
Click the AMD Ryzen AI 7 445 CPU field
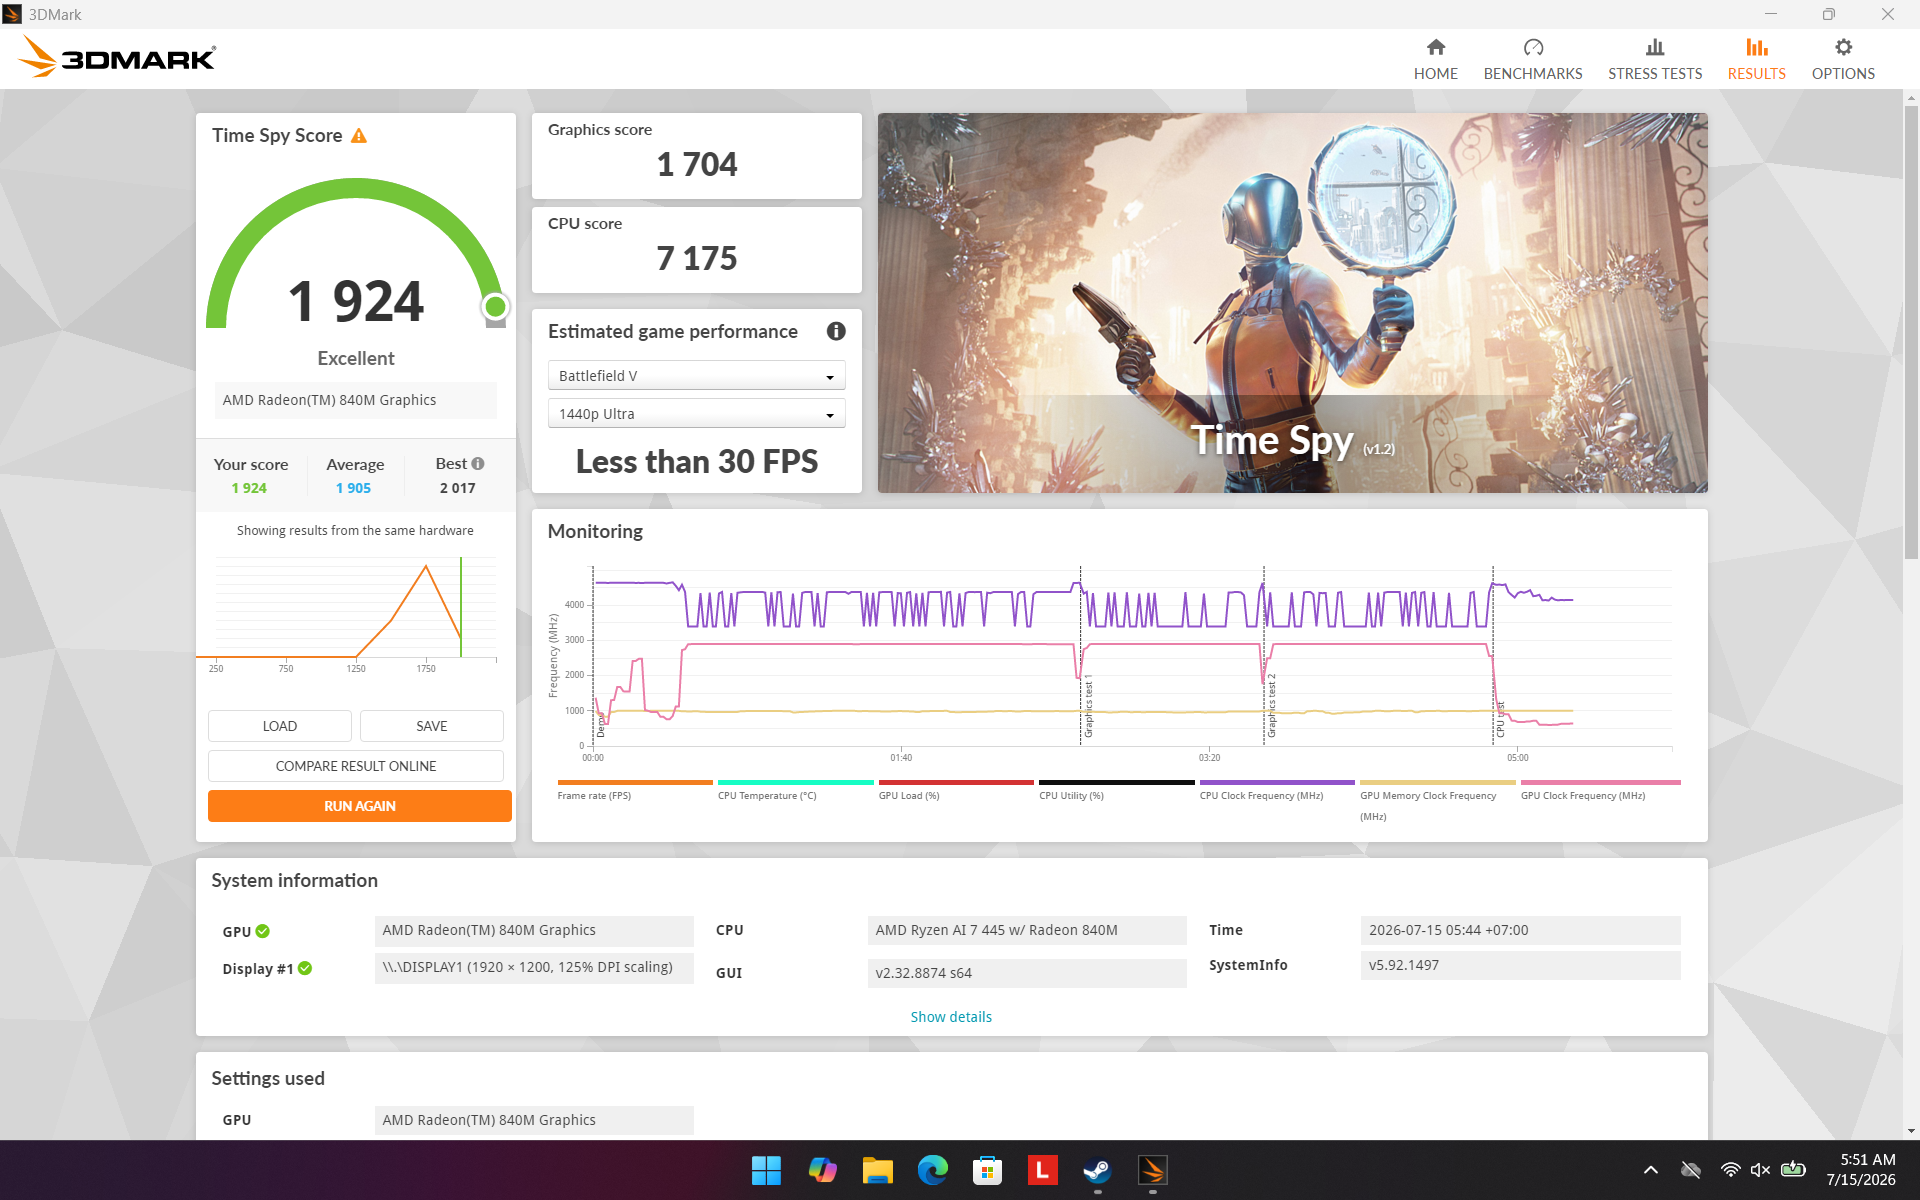(x=1027, y=930)
